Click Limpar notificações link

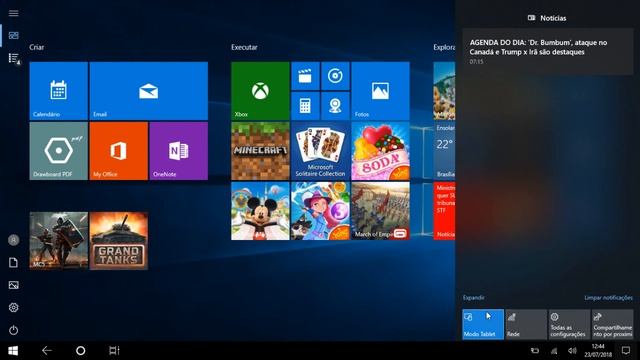point(608,298)
